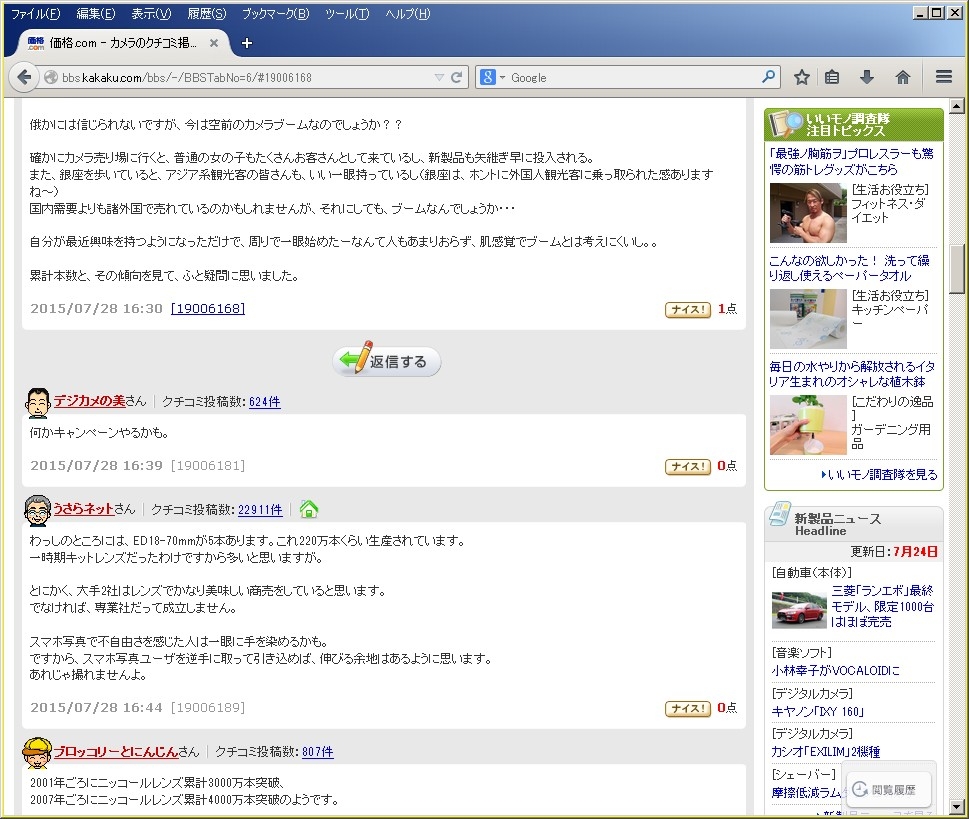Click the vertical scrollbar thumb
Image resolution: width=969 pixels, height=819 pixels.
(957, 269)
